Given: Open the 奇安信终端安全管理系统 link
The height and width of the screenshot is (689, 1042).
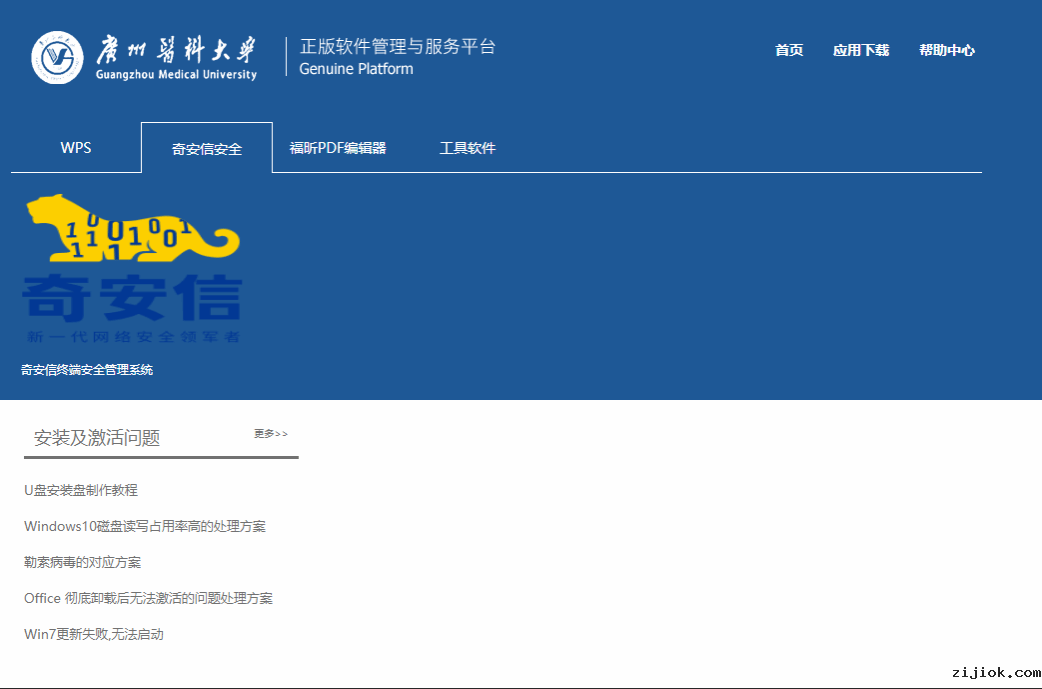Looking at the screenshot, I should 87,370.
